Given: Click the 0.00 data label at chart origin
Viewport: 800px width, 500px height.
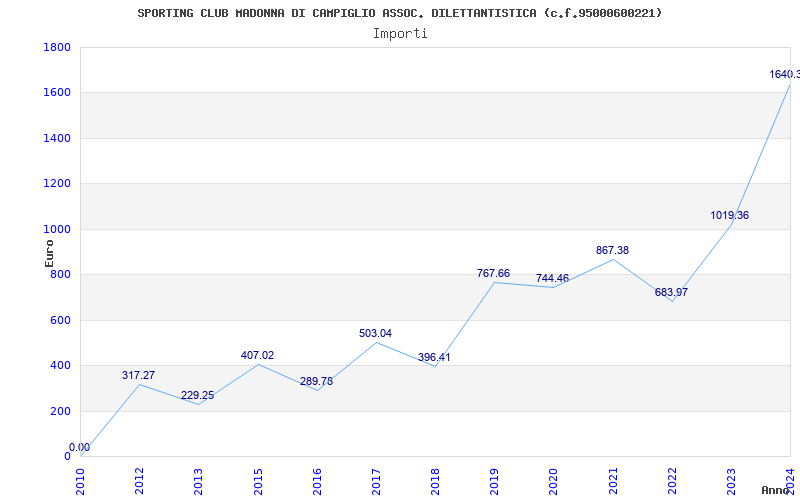Looking at the screenshot, I should (79, 447).
